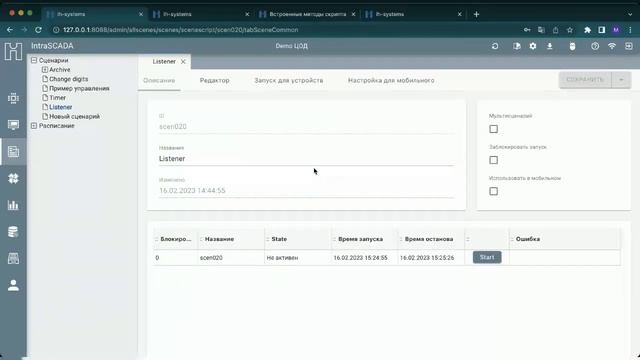Click the browser share icon
The height and width of the screenshot is (360, 640).
(x=556, y=30)
